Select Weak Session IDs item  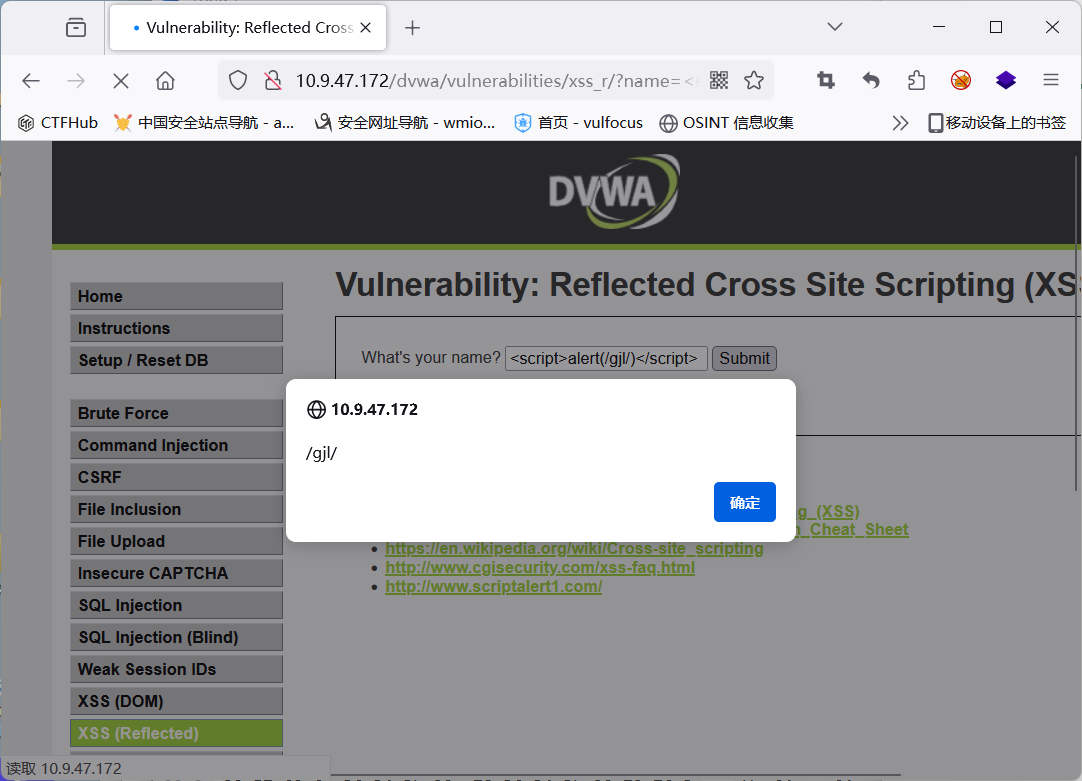pyautogui.click(x=177, y=669)
